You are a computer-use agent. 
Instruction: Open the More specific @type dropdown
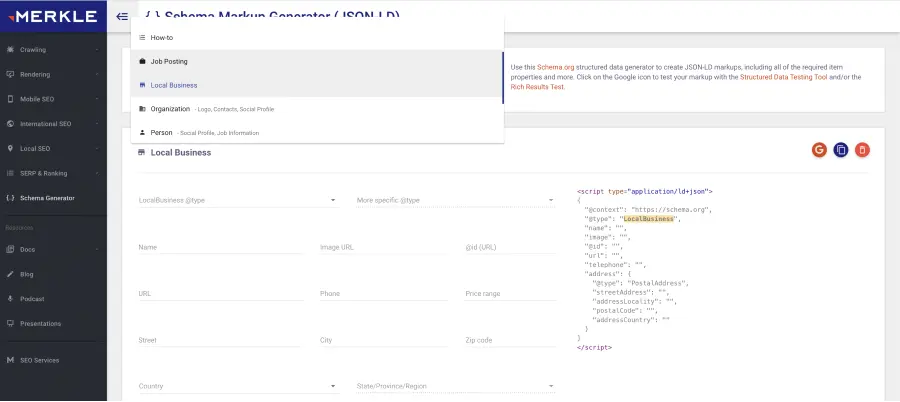pos(456,200)
